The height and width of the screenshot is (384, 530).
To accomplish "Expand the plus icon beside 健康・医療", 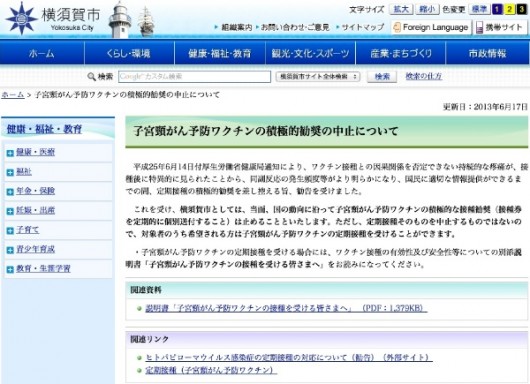I will (10, 153).
